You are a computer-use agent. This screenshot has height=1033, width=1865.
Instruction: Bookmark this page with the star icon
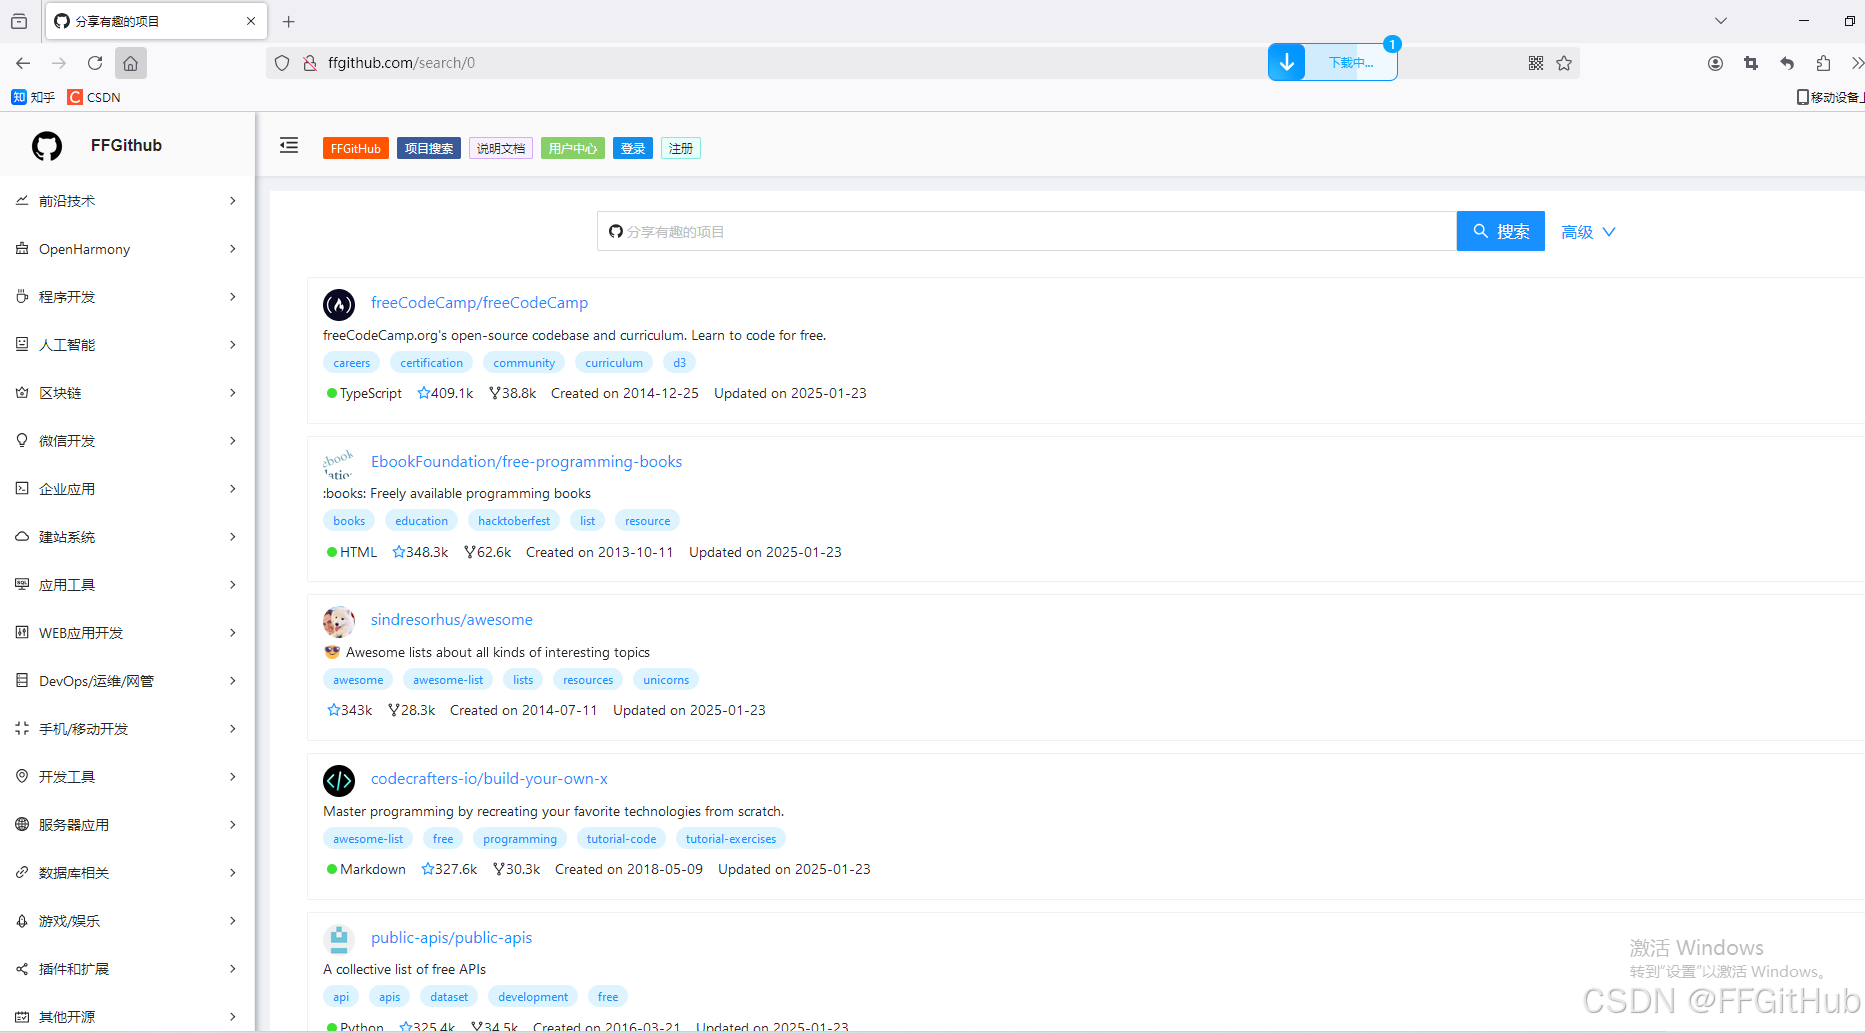pyautogui.click(x=1564, y=63)
